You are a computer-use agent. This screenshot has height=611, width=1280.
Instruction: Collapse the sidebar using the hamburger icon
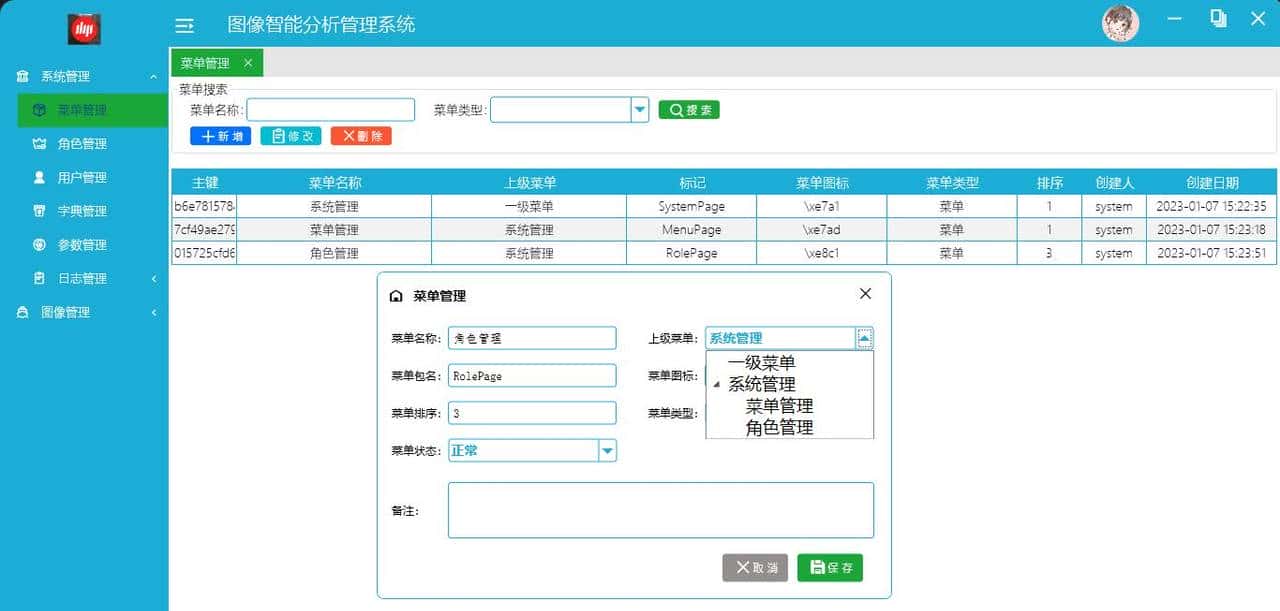click(184, 26)
